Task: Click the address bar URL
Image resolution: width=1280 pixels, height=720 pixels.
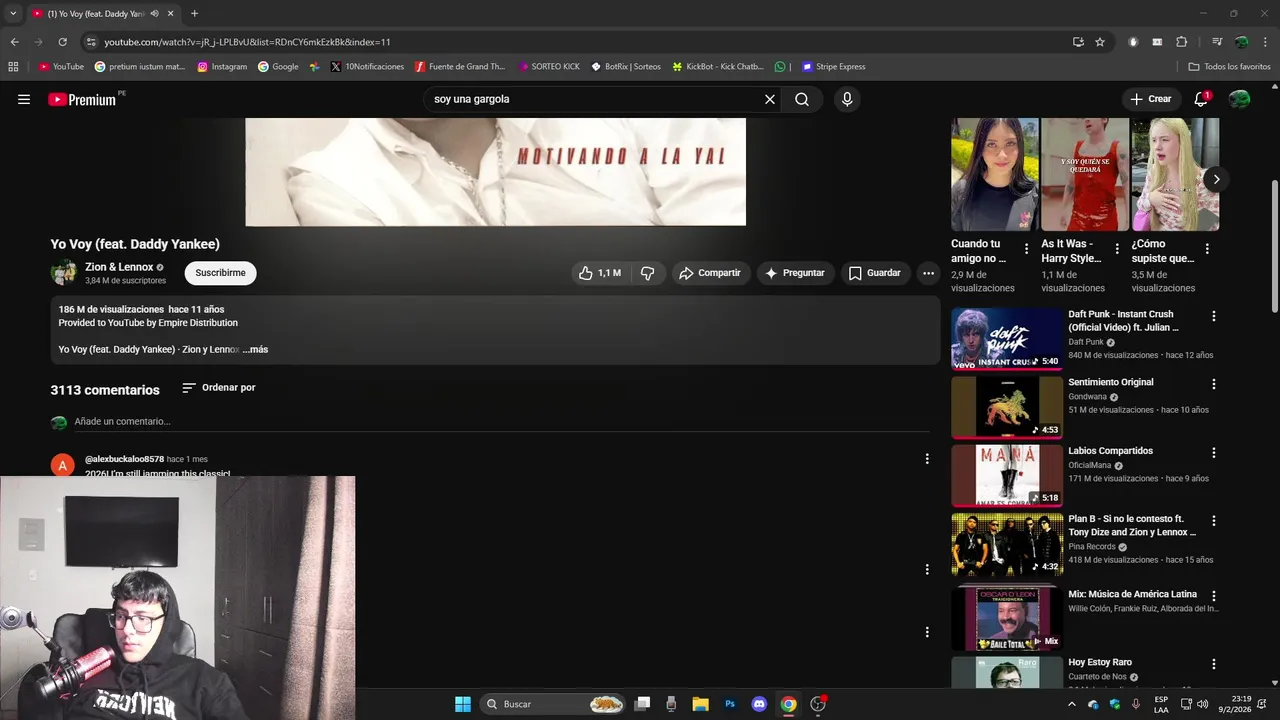Action: [248, 42]
